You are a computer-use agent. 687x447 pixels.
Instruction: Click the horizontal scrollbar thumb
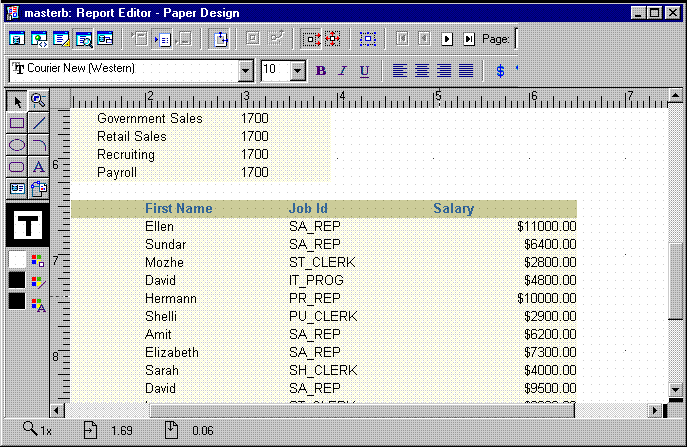coord(362,411)
